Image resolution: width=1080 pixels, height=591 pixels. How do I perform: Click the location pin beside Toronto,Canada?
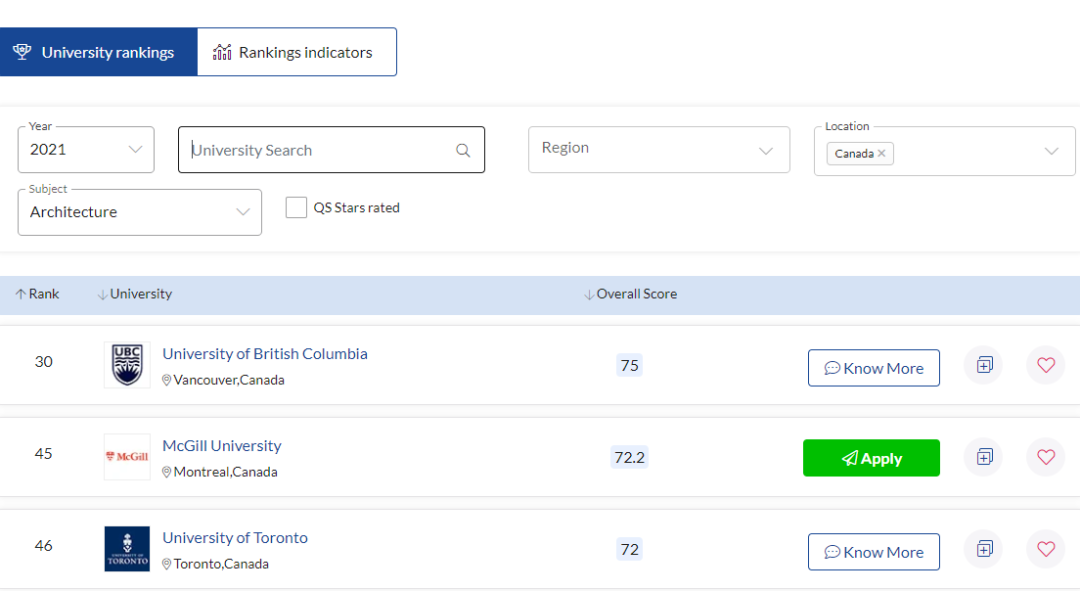(x=167, y=564)
